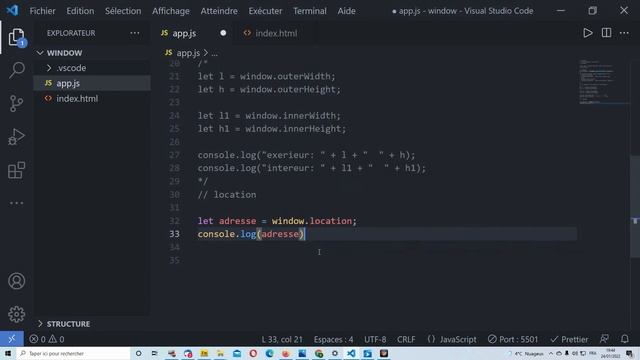This screenshot has height=360, width=640.
Task: Open Opera browser from the taskbar
Action: 253,353
